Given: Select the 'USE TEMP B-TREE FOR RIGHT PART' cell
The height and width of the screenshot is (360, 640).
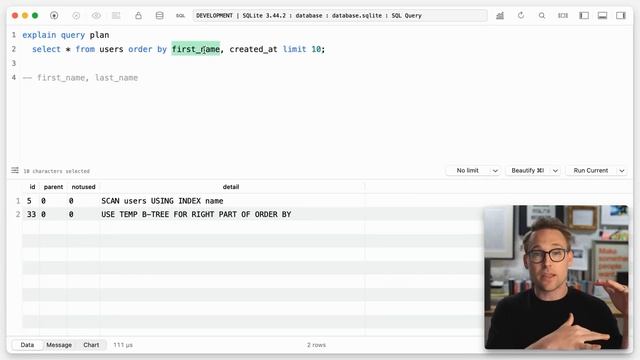Looking at the screenshot, I should pos(232,214).
